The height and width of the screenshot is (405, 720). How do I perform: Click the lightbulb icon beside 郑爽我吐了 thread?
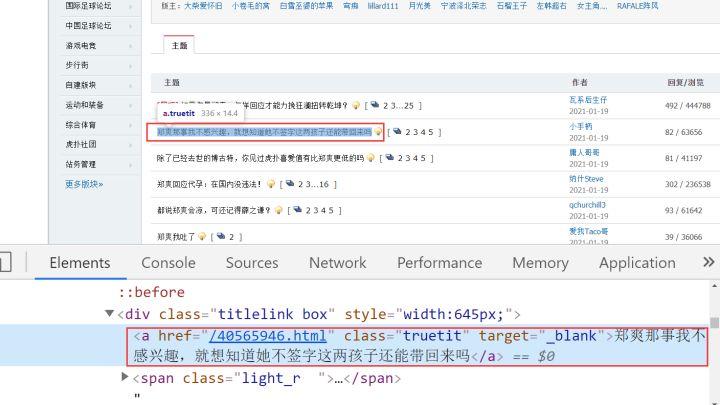point(202,236)
